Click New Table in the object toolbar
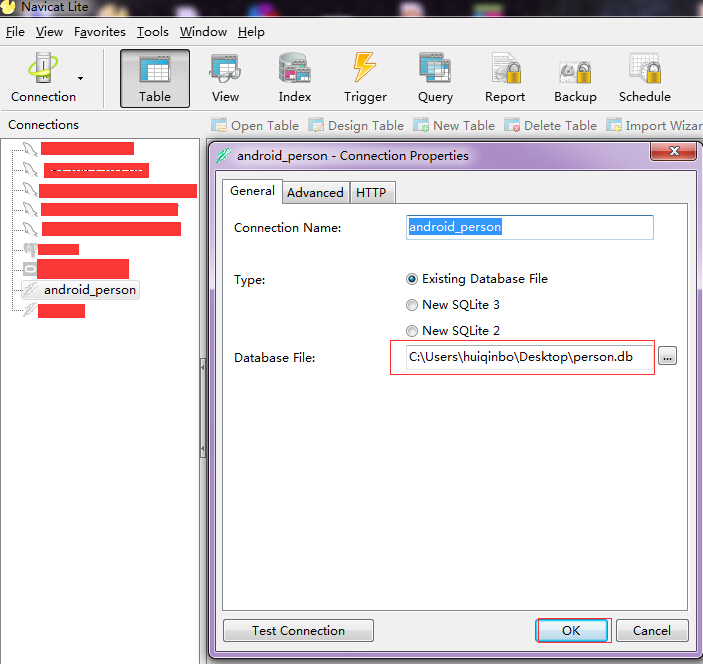The width and height of the screenshot is (703, 664). click(454, 126)
